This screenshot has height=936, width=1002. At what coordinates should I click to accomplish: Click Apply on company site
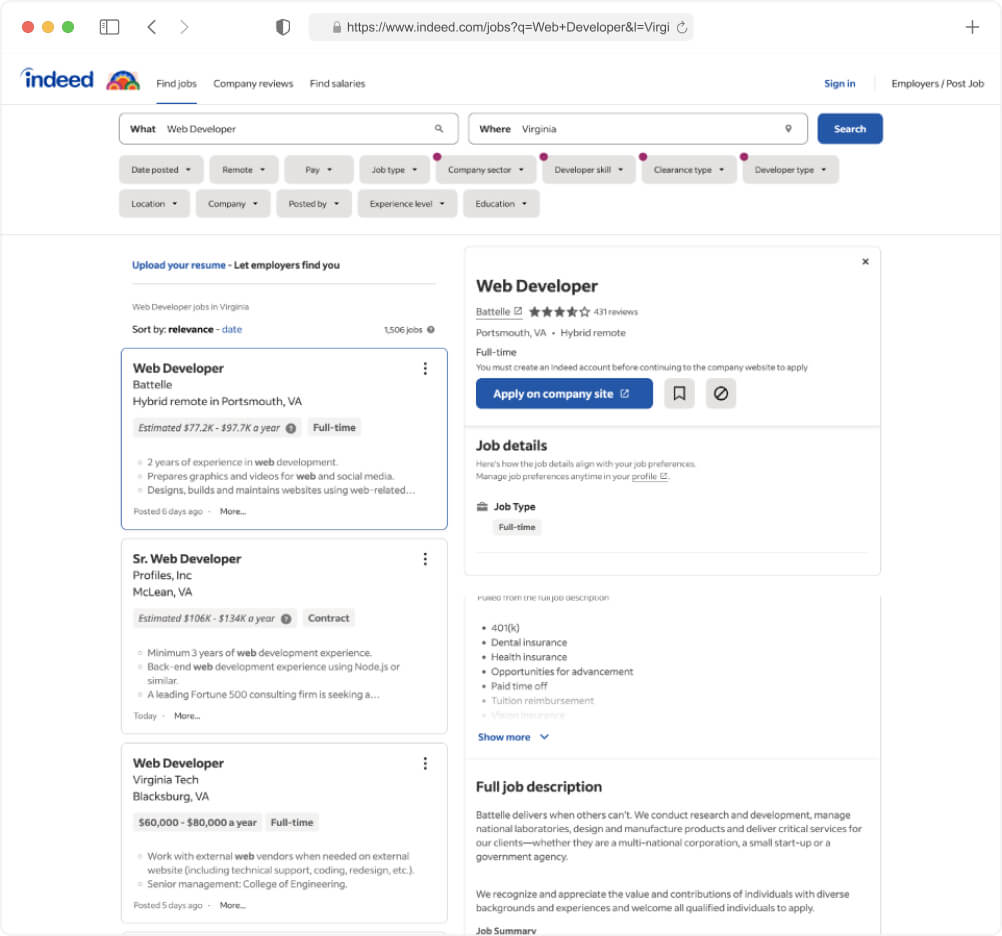[x=563, y=393]
